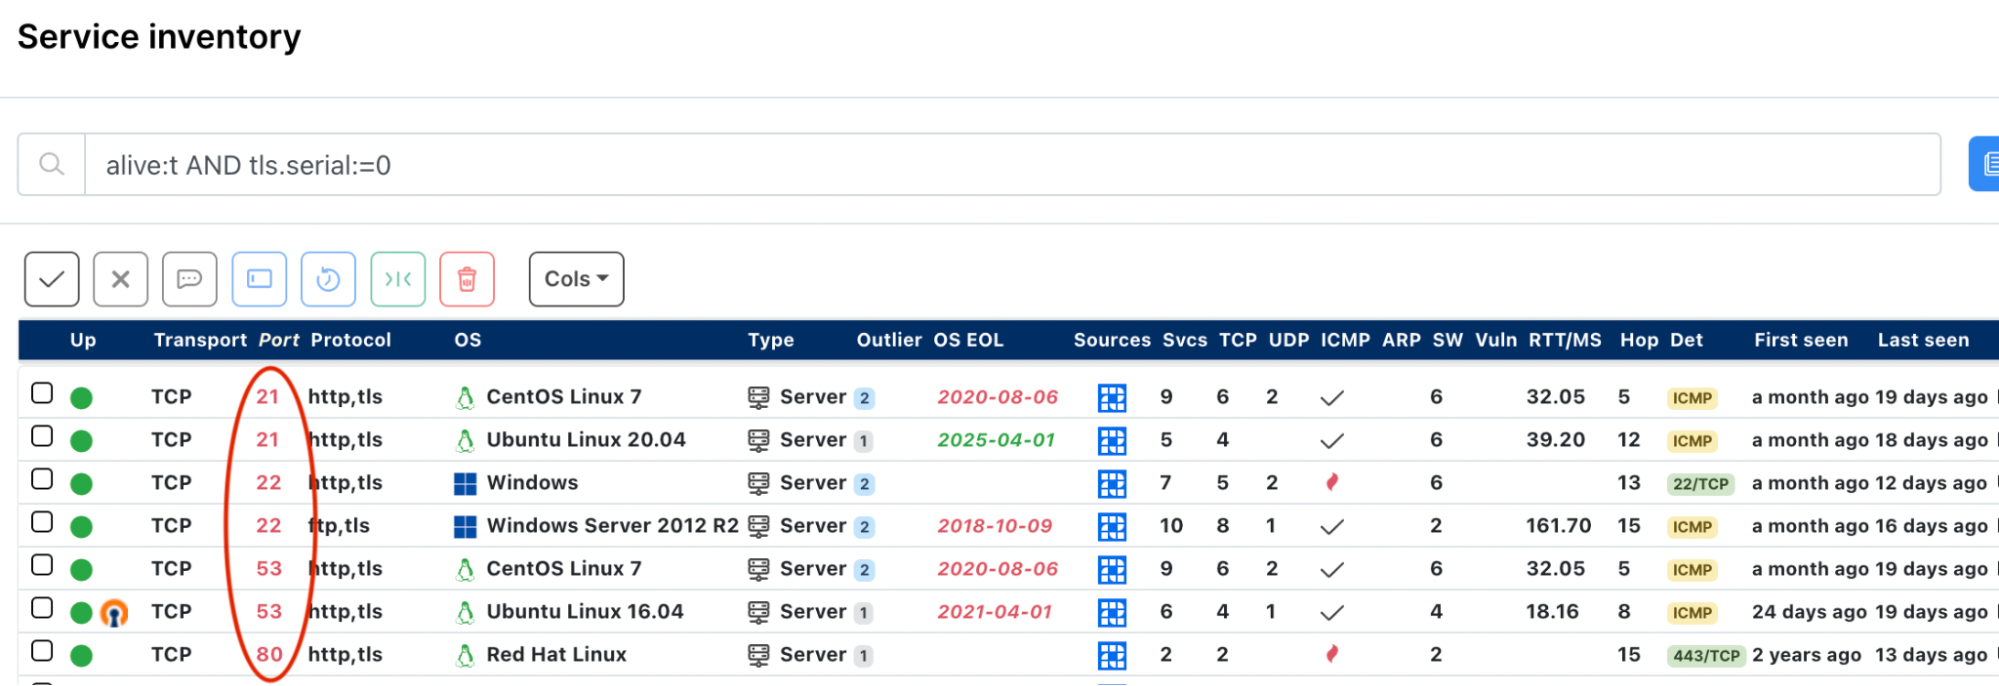Click the 22/TCP detection badge
Image resolution: width=1999 pixels, height=686 pixels.
coord(1700,484)
